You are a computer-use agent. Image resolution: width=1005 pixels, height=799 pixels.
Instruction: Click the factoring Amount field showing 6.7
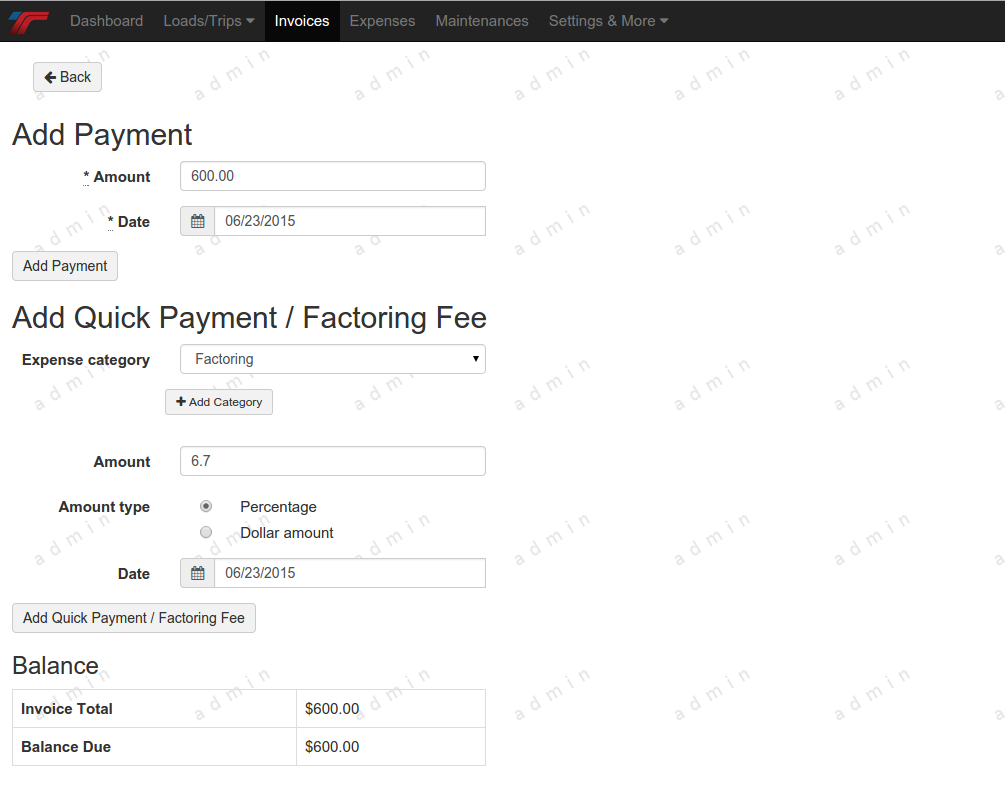(x=333, y=461)
